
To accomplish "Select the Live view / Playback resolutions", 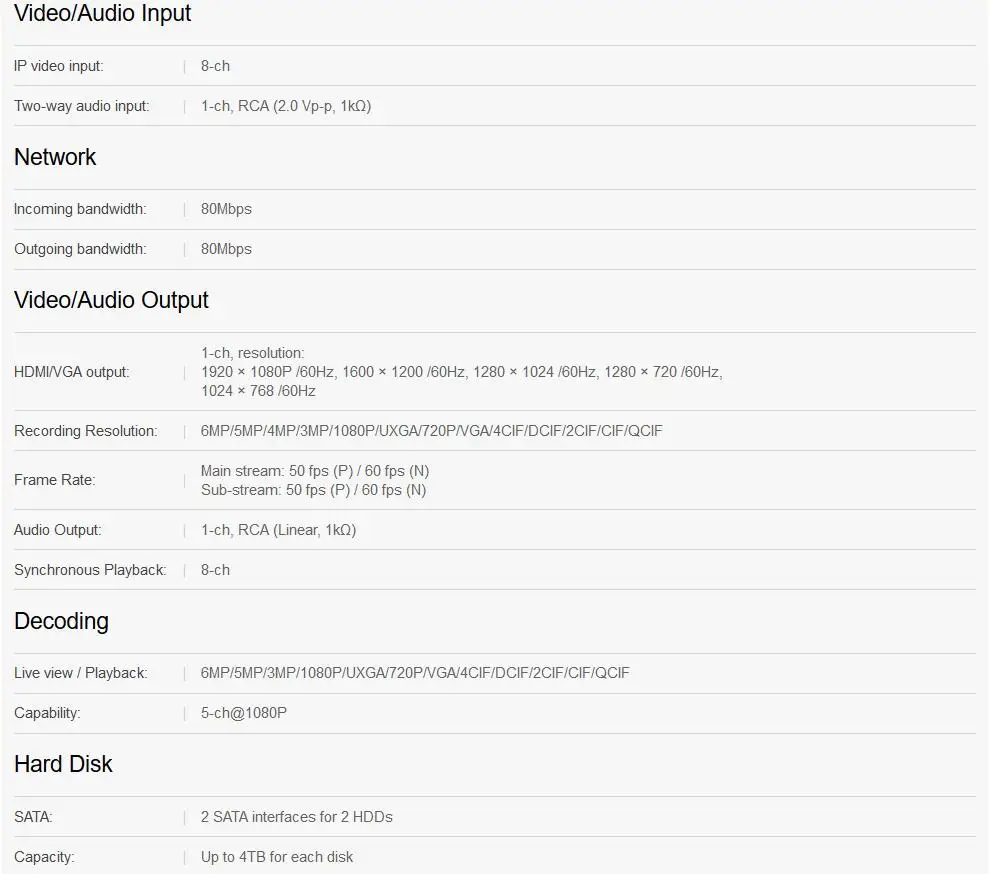I will (415, 673).
